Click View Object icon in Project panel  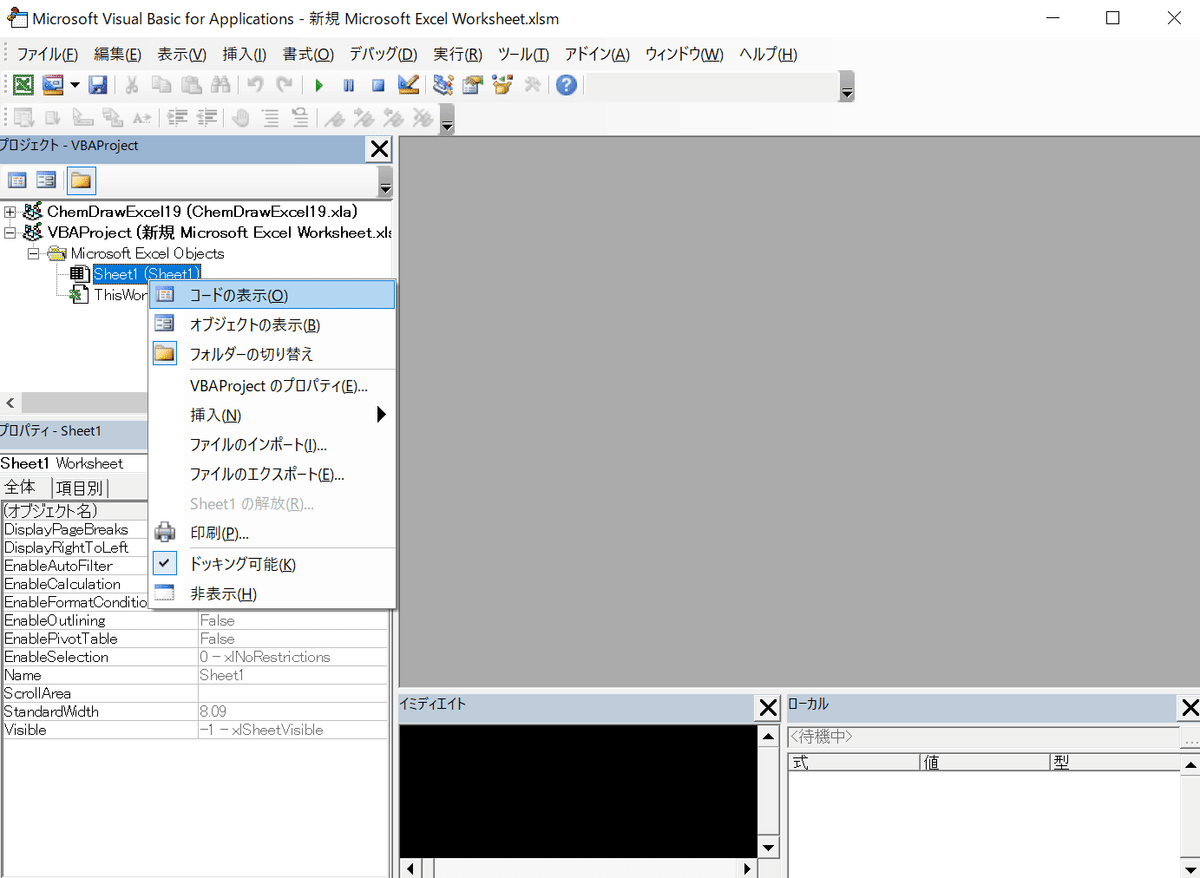click(46, 180)
